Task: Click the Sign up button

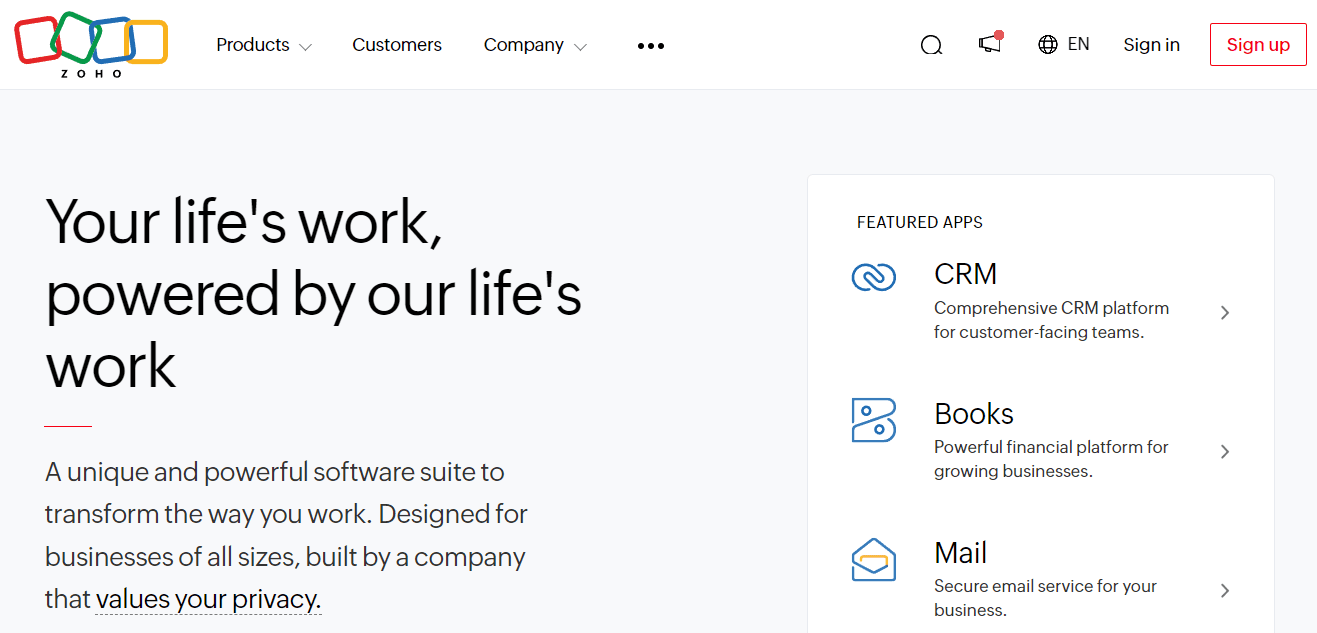Action: tap(1257, 44)
